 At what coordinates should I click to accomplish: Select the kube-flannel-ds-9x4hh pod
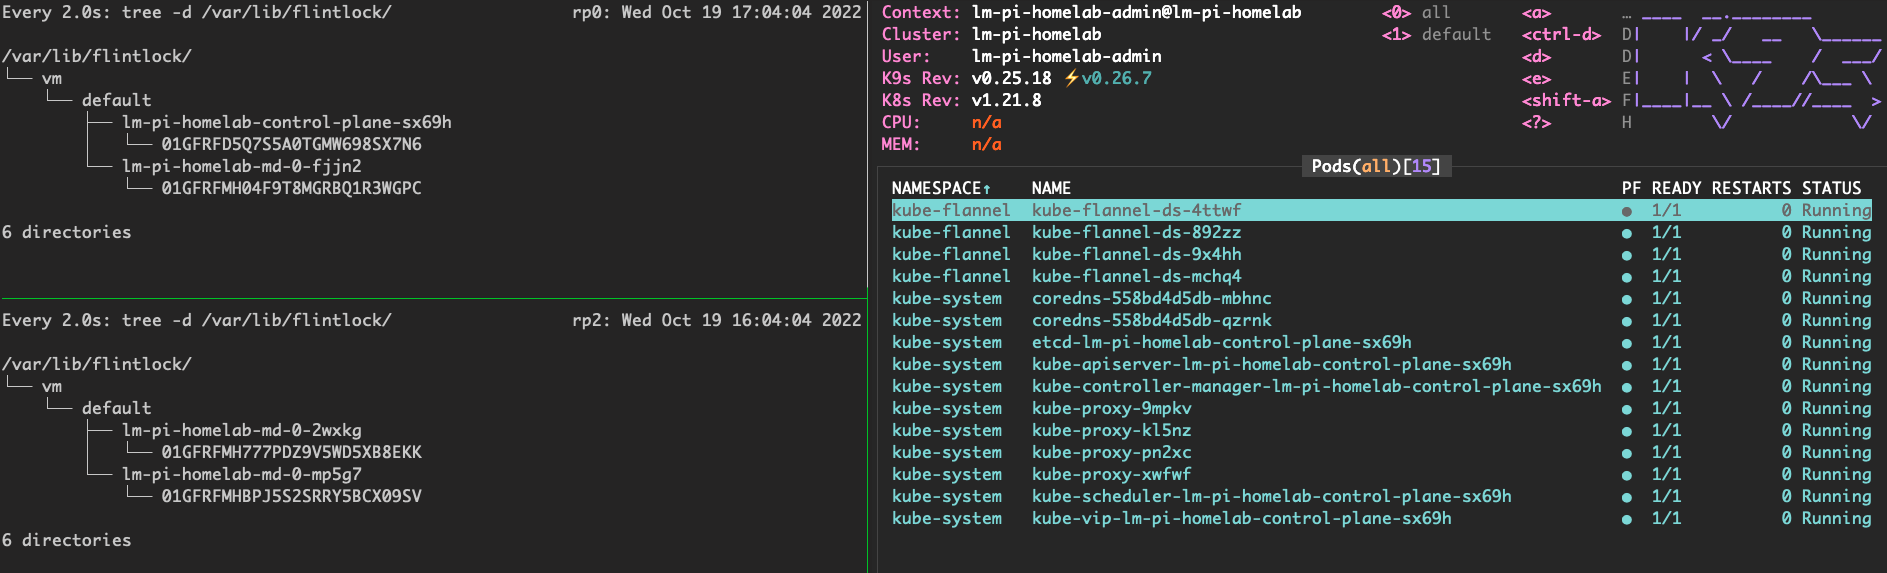click(1381, 254)
